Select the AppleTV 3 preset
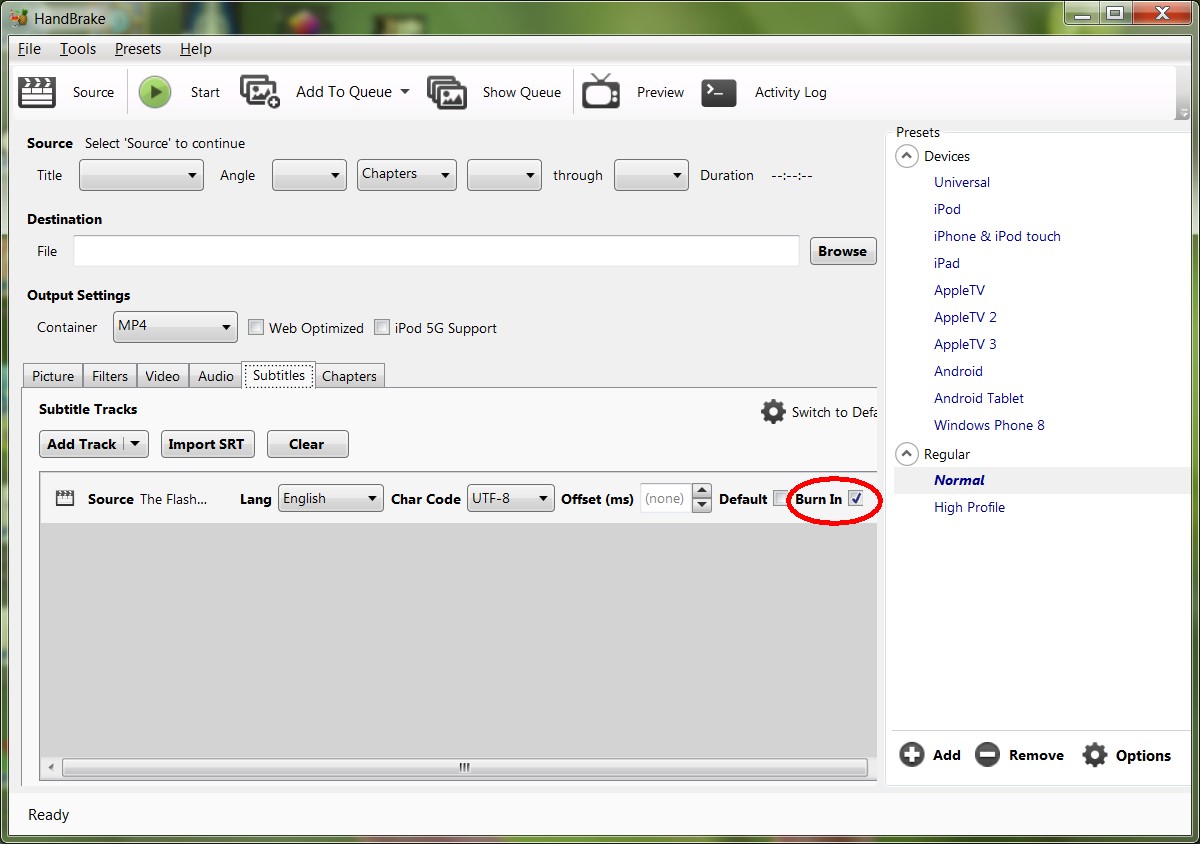The width and height of the screenshot is (1200, 844). 965,344
